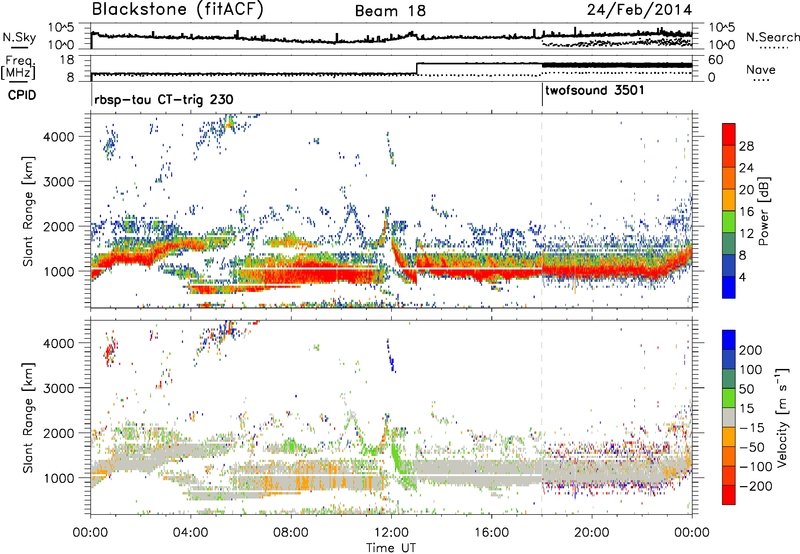Click the "12:00" time axis label
The width and height of the screenshot is (800, 554).
tap(391, 532)
